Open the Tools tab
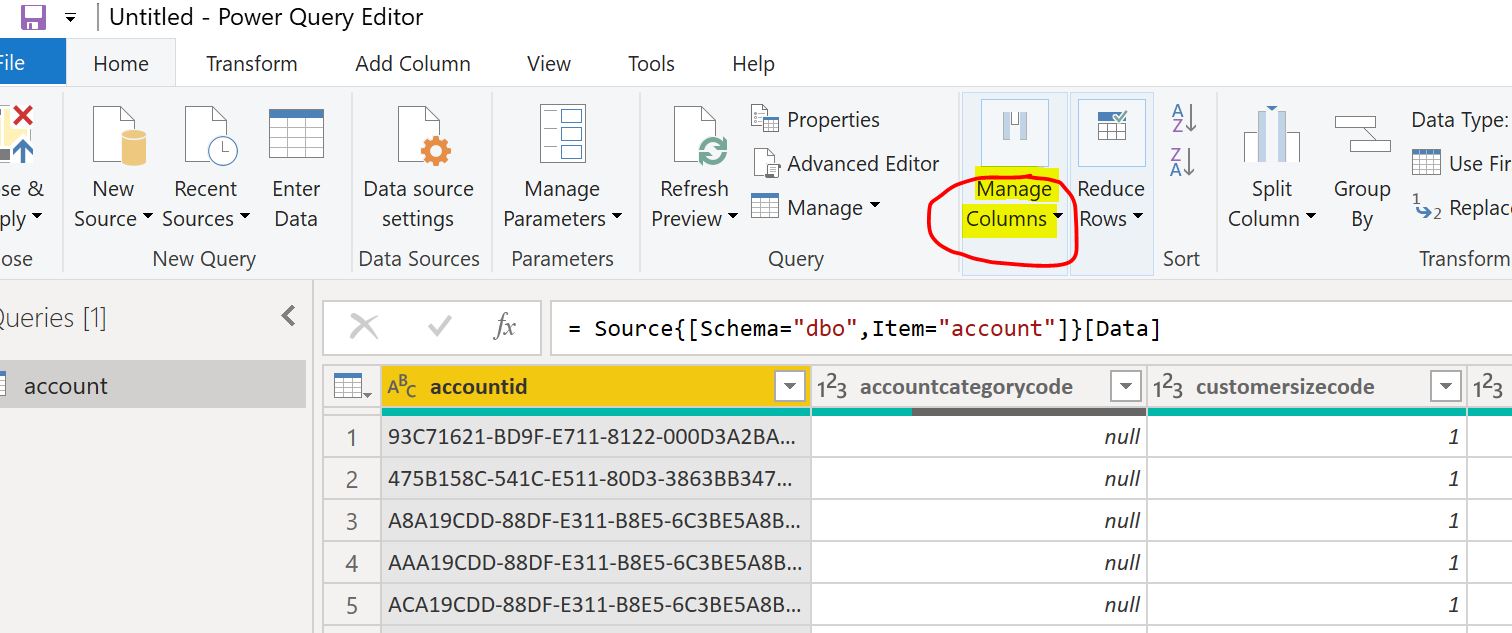1512x633 pixels. point(651,63)
